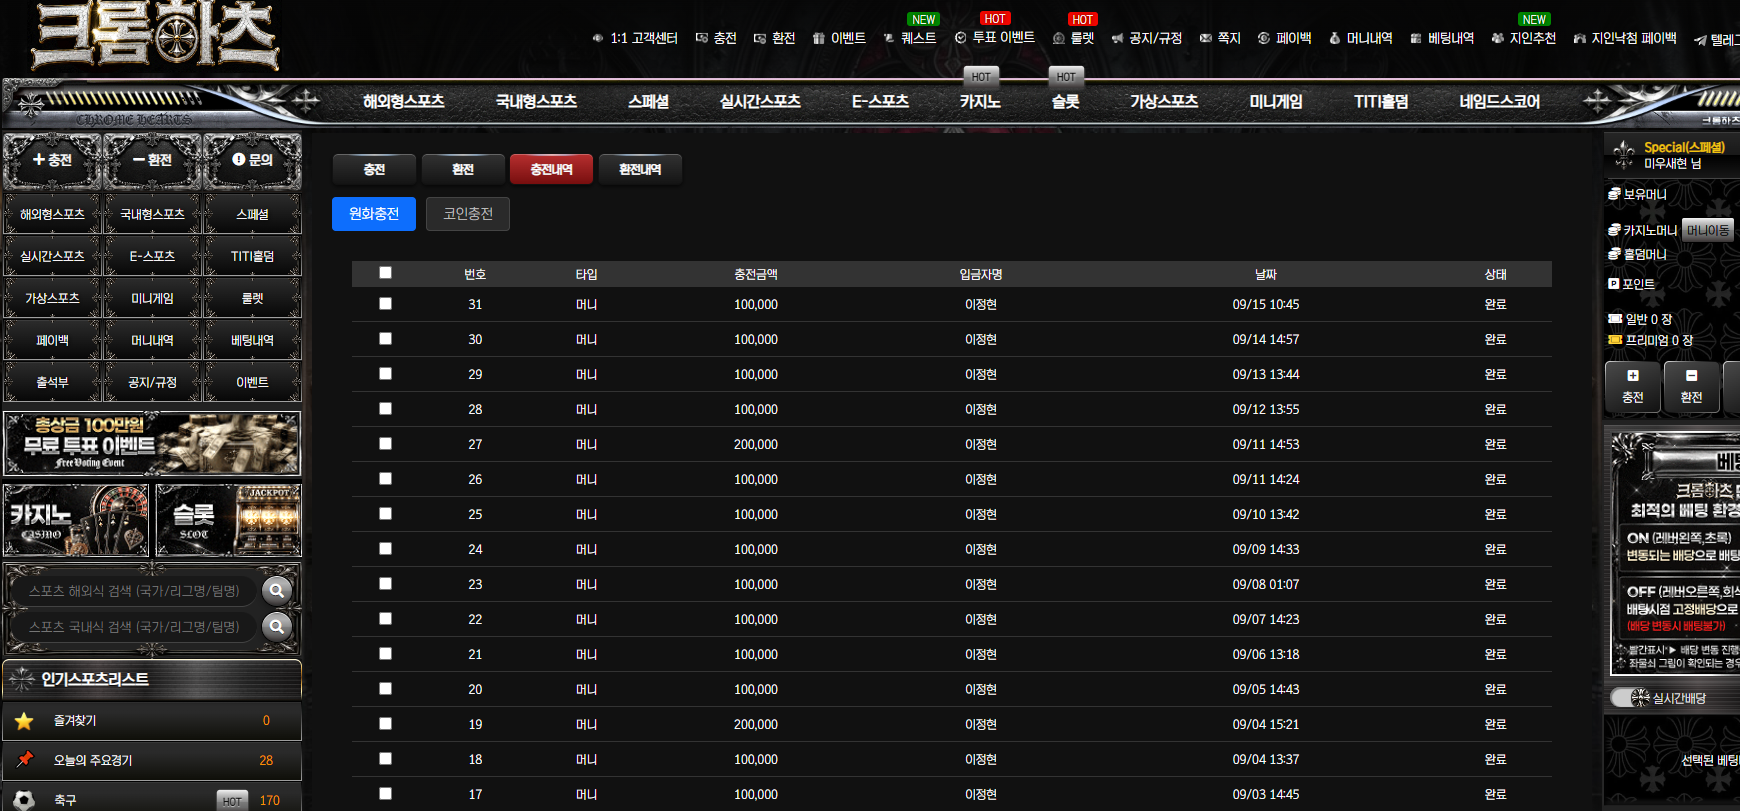Click the soccer ball icon for 축구

coord(25,800)
